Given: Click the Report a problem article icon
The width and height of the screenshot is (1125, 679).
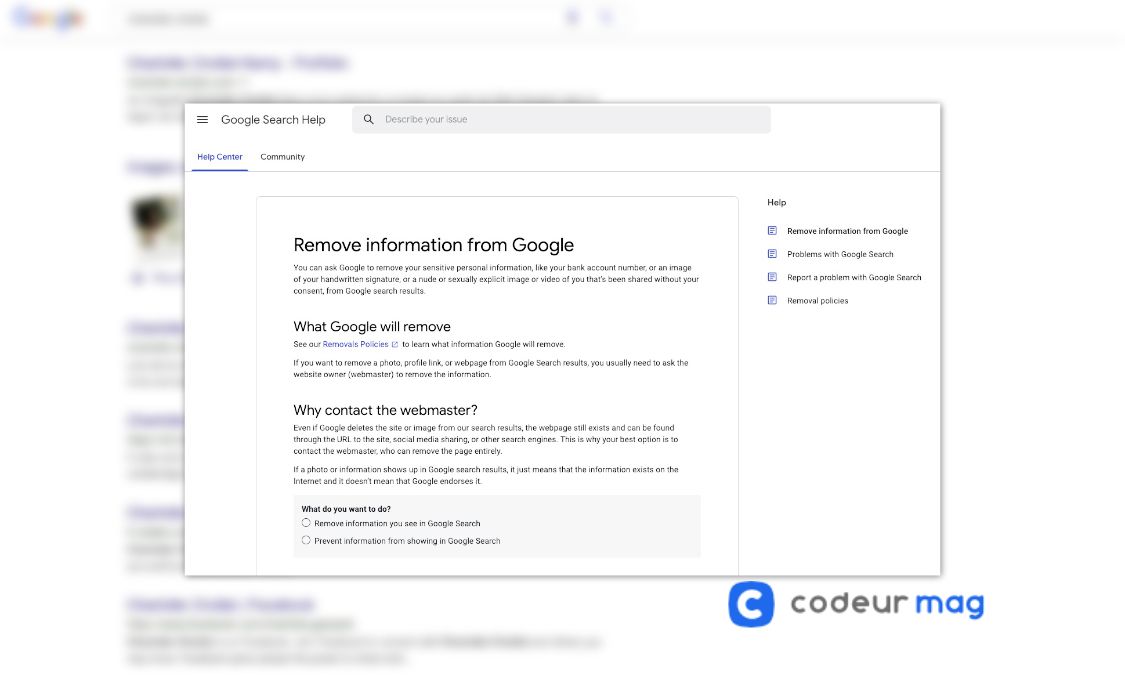Looking at the screenshot, I should (x=772, y=277).
